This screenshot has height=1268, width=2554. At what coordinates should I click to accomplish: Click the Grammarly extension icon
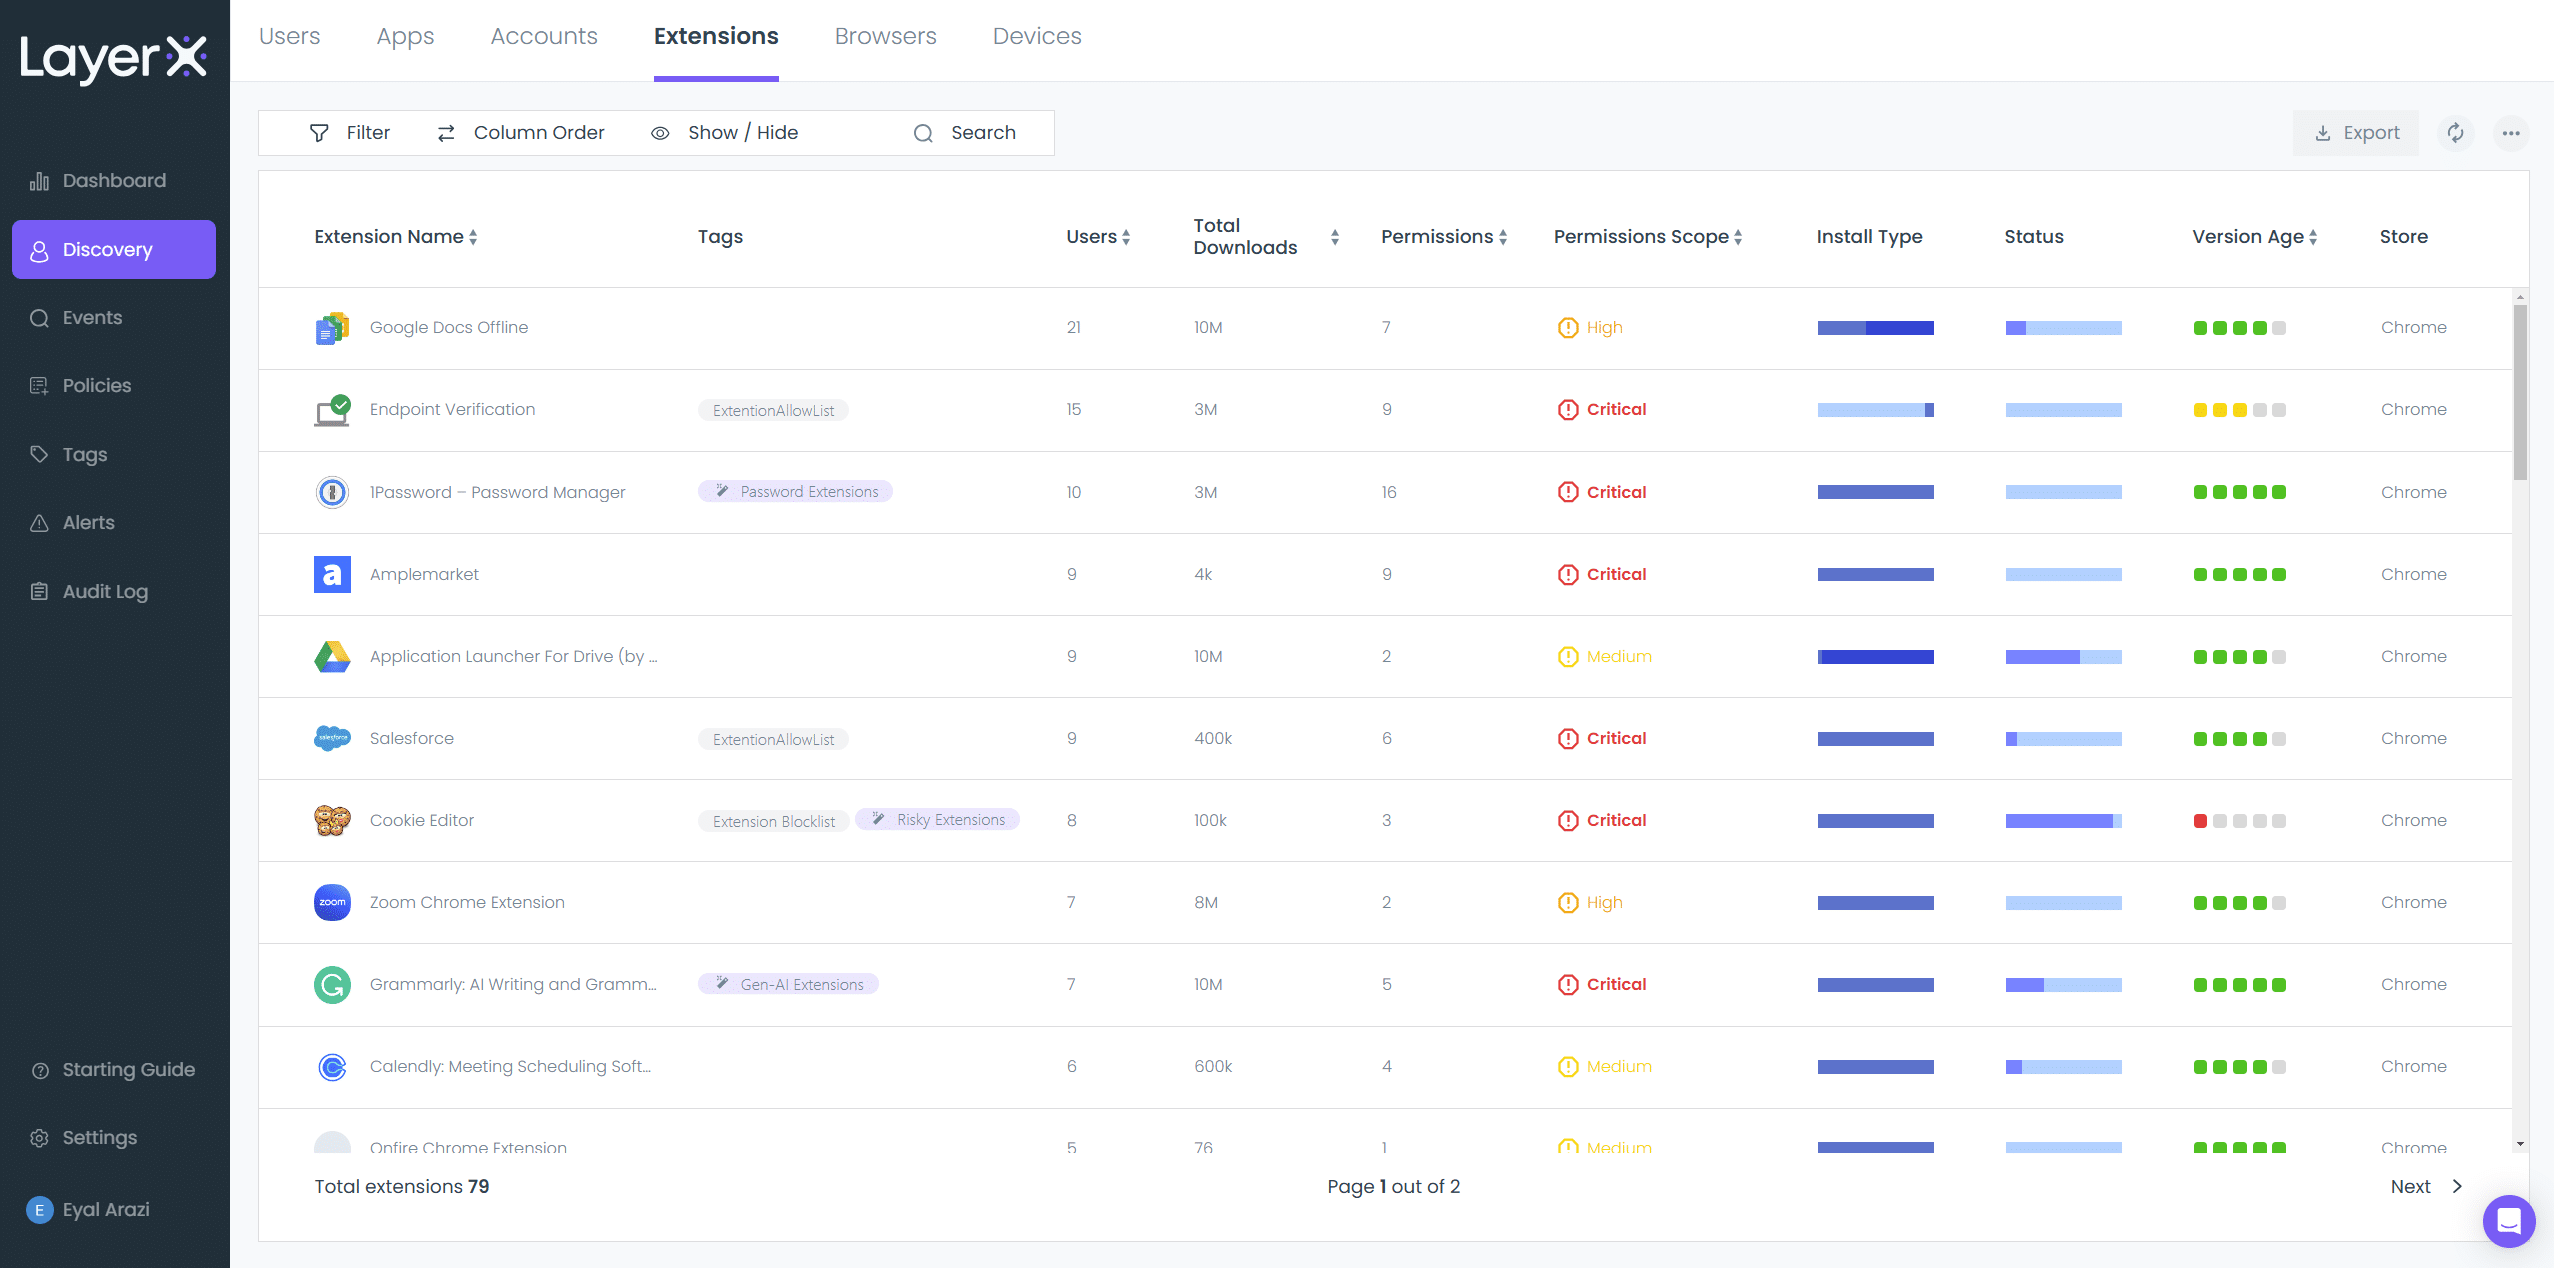coord(332,984)
